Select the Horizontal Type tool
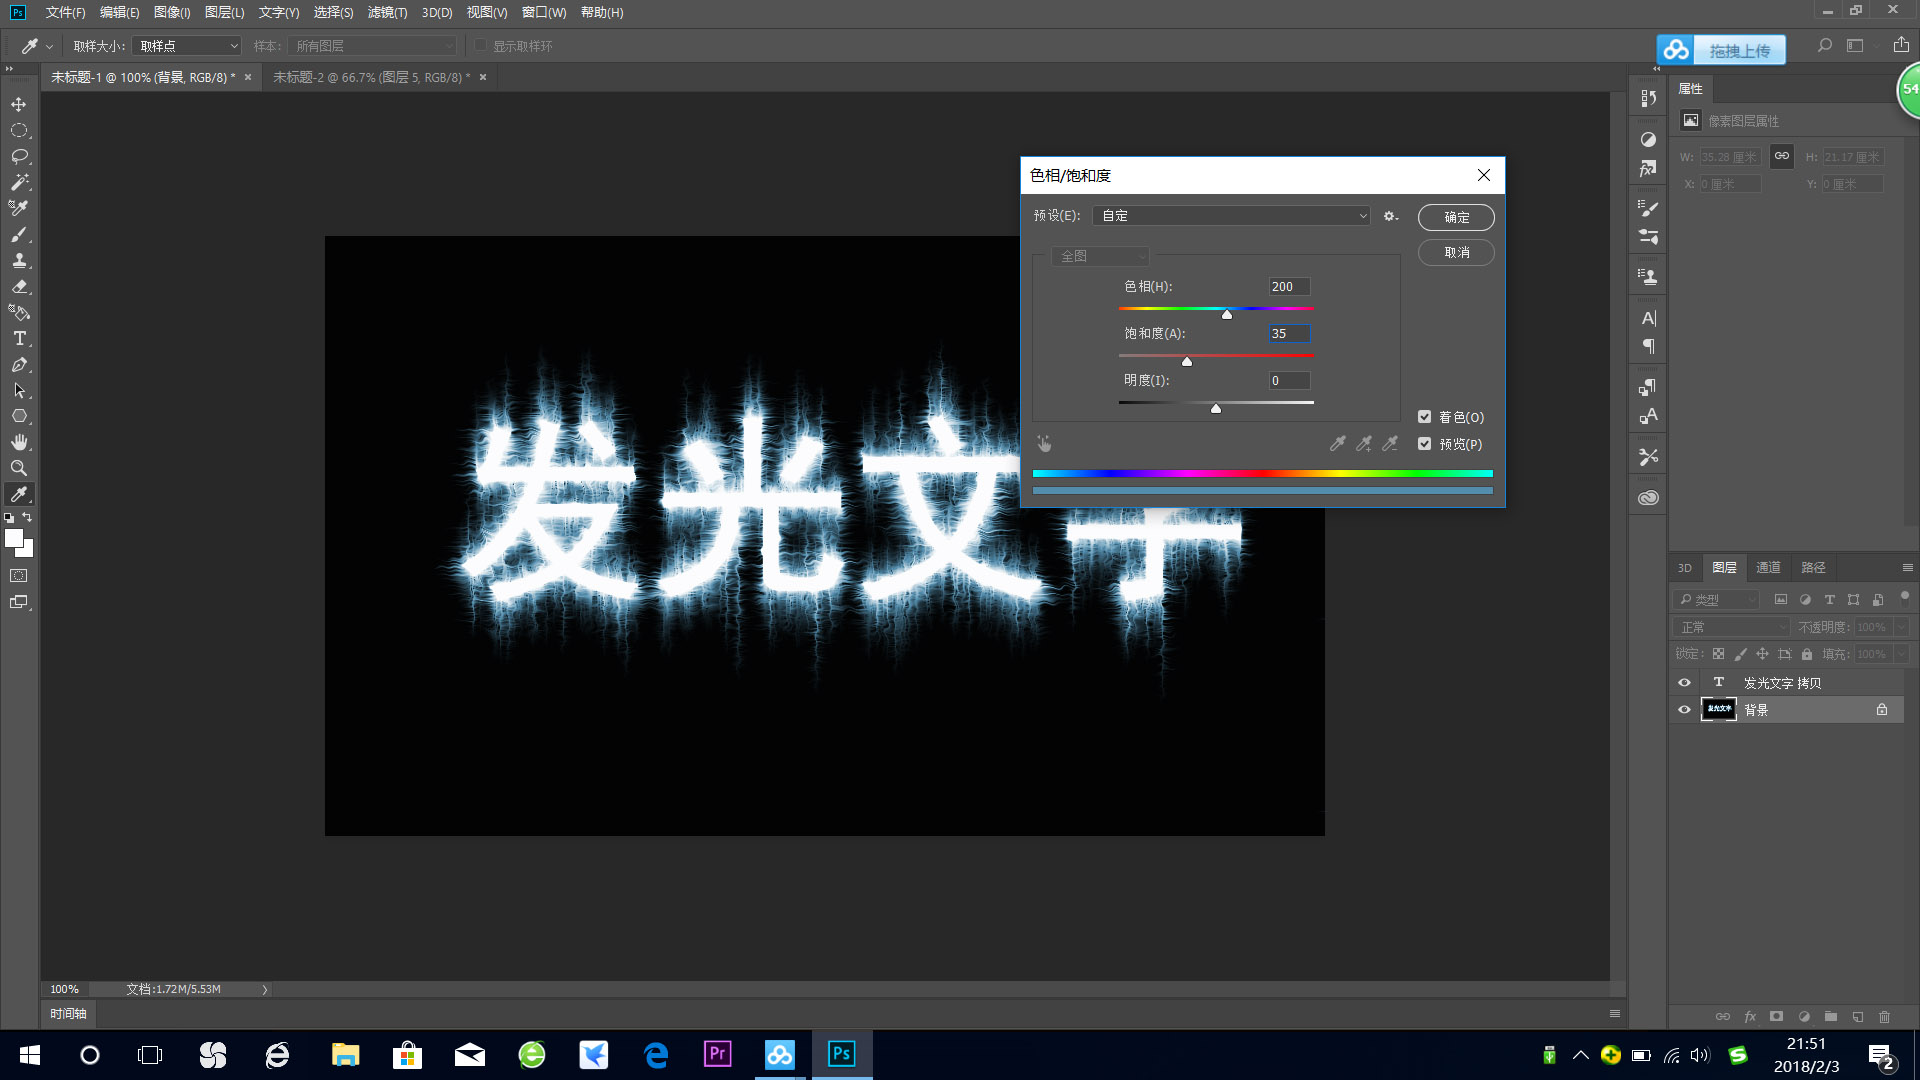The width and height of the screenshot is (1920, 1080). click(18, 339)
